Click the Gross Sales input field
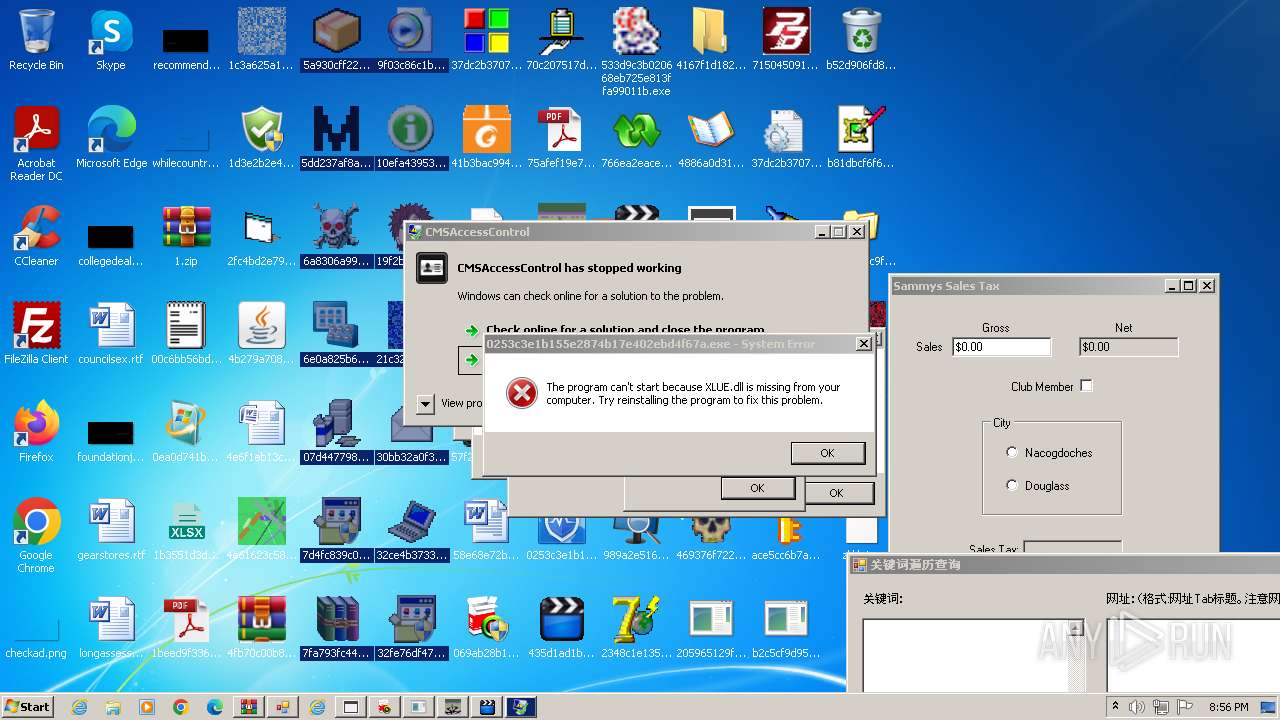Screen dimensions: 1280x720 point(1001,347)
